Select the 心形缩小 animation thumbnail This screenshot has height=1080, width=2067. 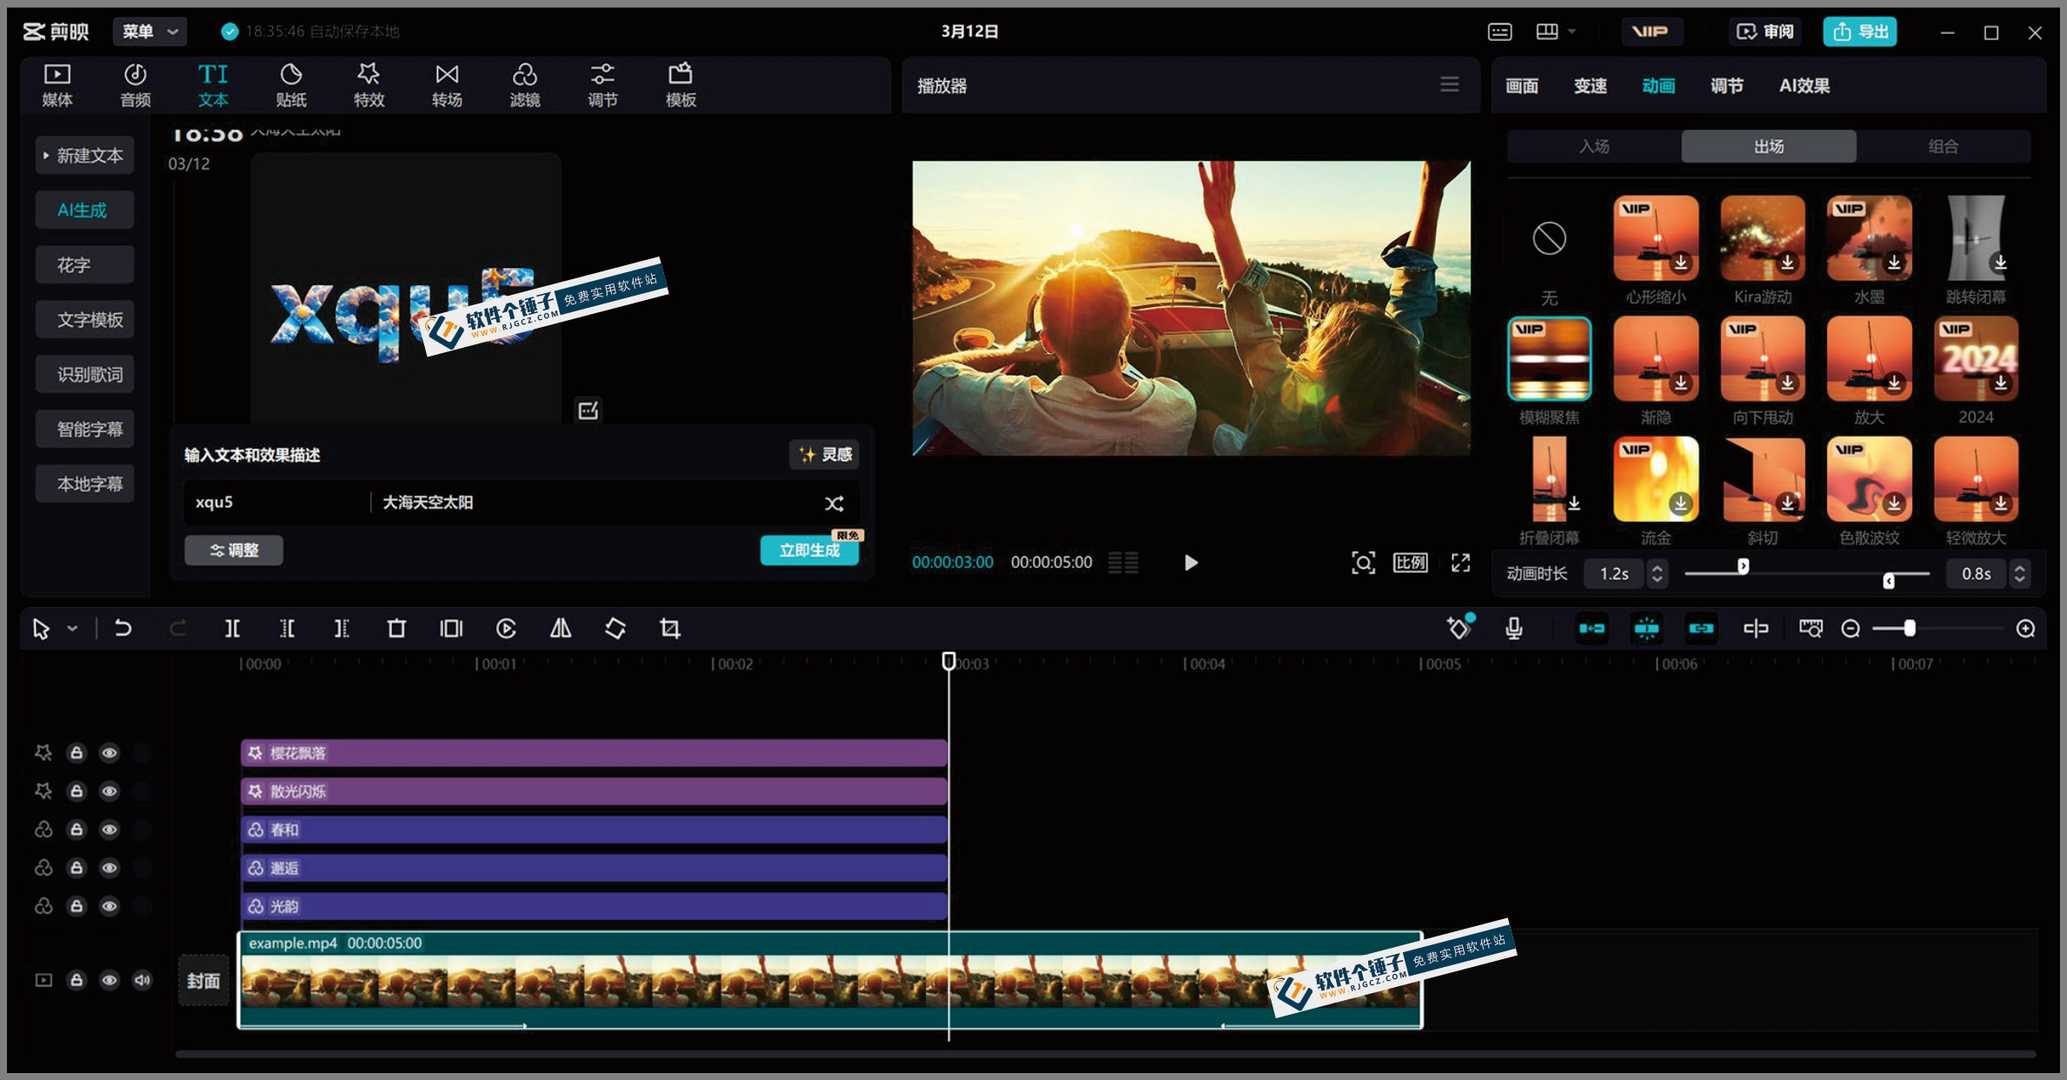point(1655,239)
